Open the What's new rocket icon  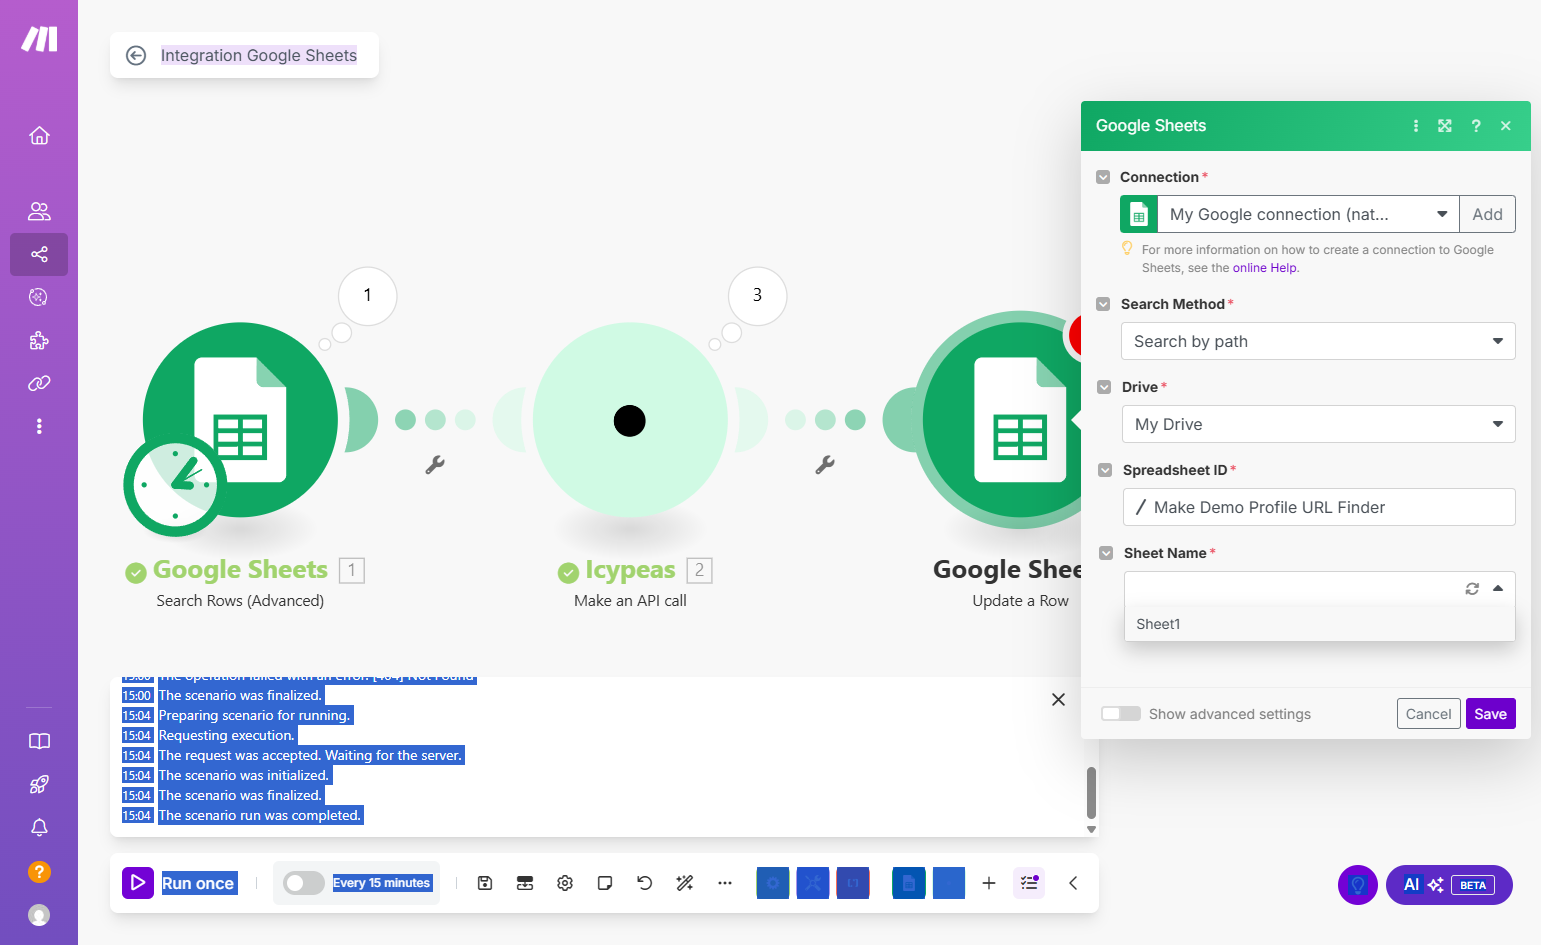[39, 784]
